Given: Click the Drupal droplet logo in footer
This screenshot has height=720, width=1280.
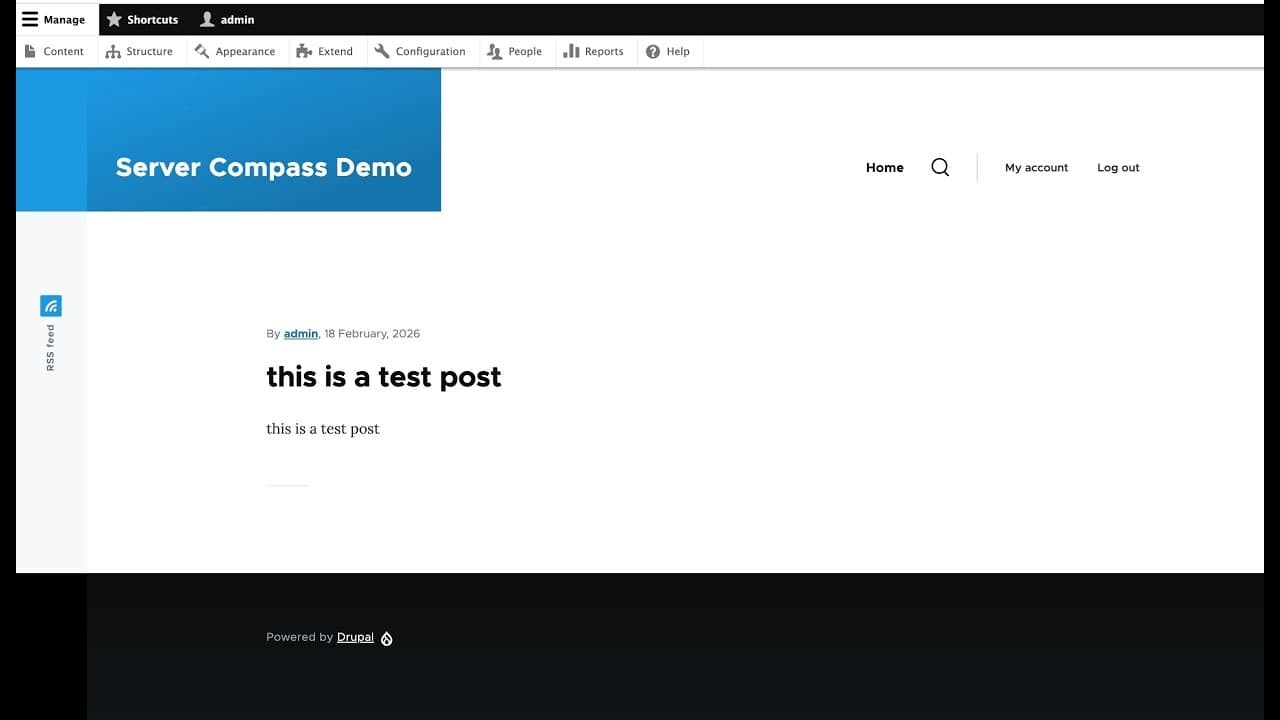Looking at the screenshot, I should pos(387,638).
